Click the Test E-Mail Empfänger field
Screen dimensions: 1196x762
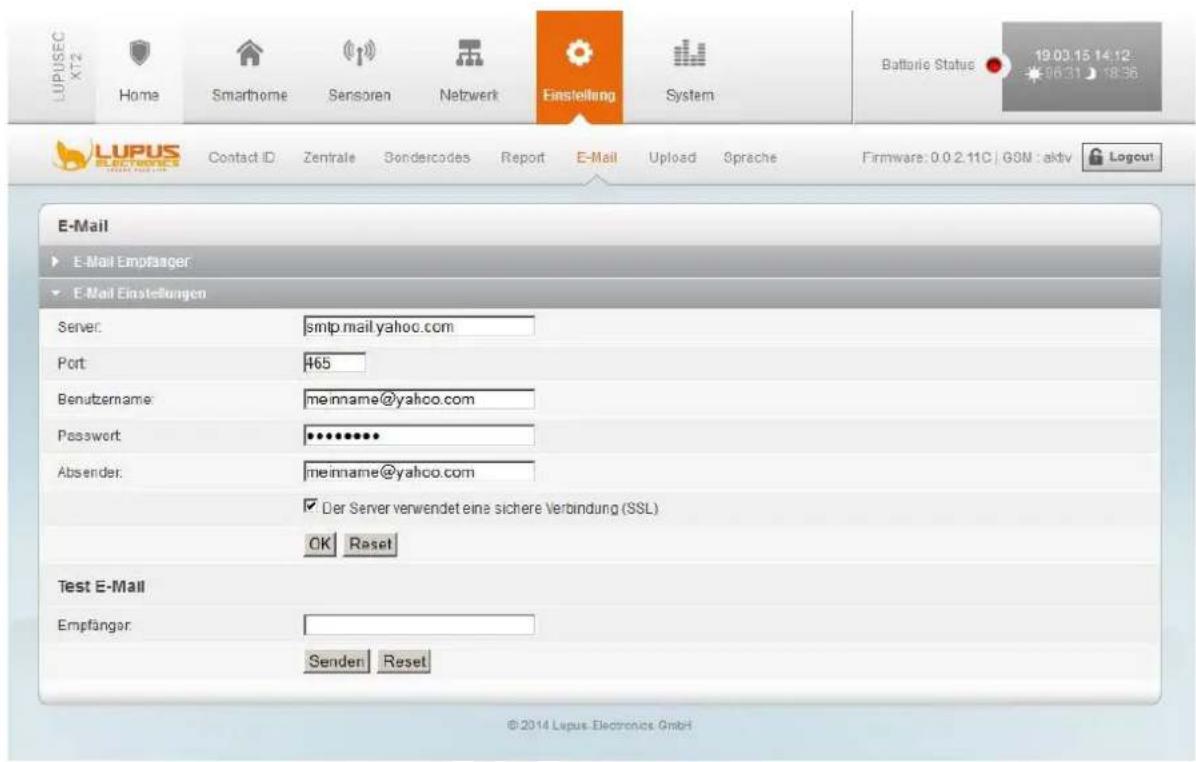pos(419,625)
